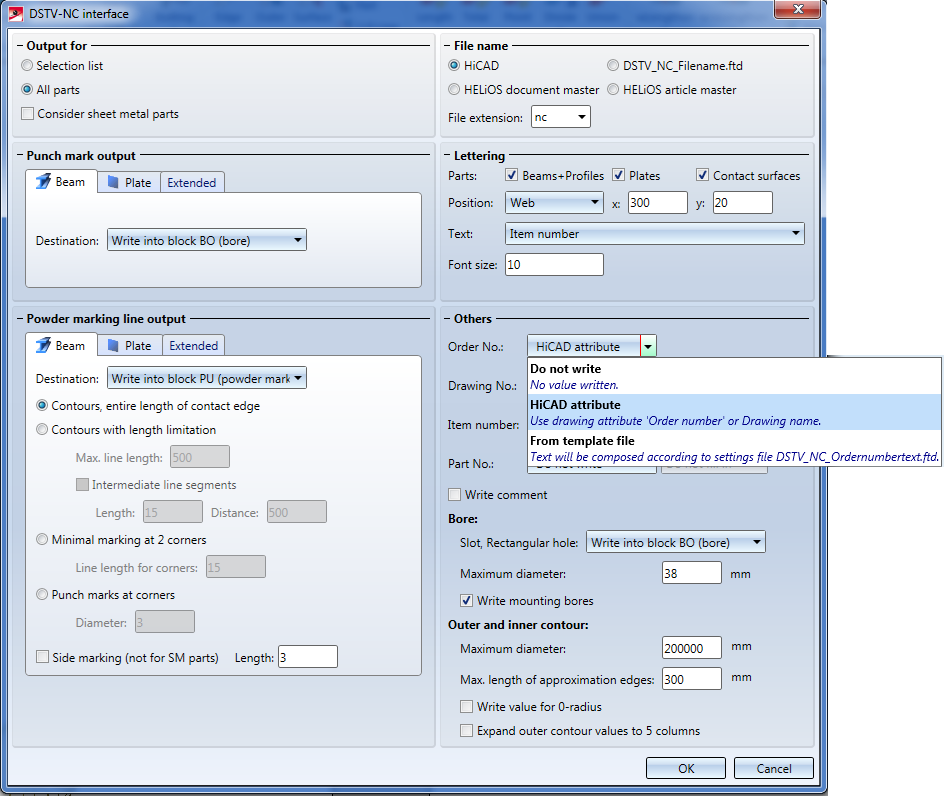Screen dimensions: 944x796
Task: Select Contours, entire length of contact edge
Action: point(42,405)
